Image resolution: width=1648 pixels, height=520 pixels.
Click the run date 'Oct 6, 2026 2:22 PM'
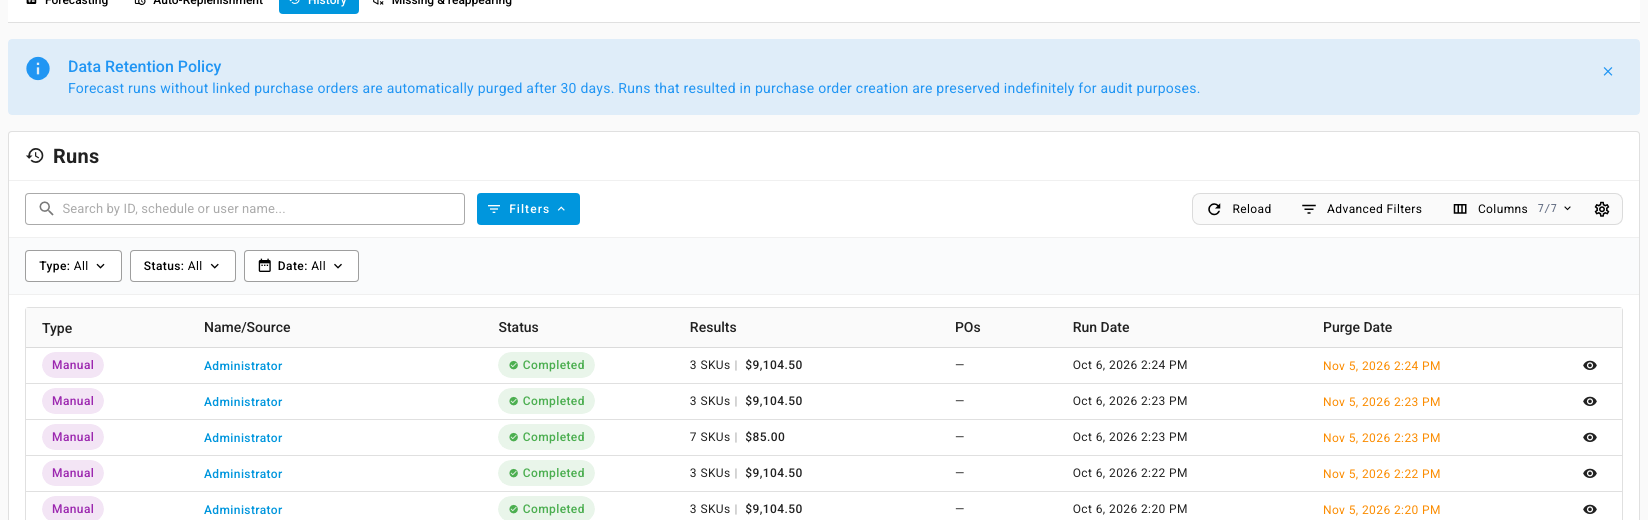(x=1130, y=473)
